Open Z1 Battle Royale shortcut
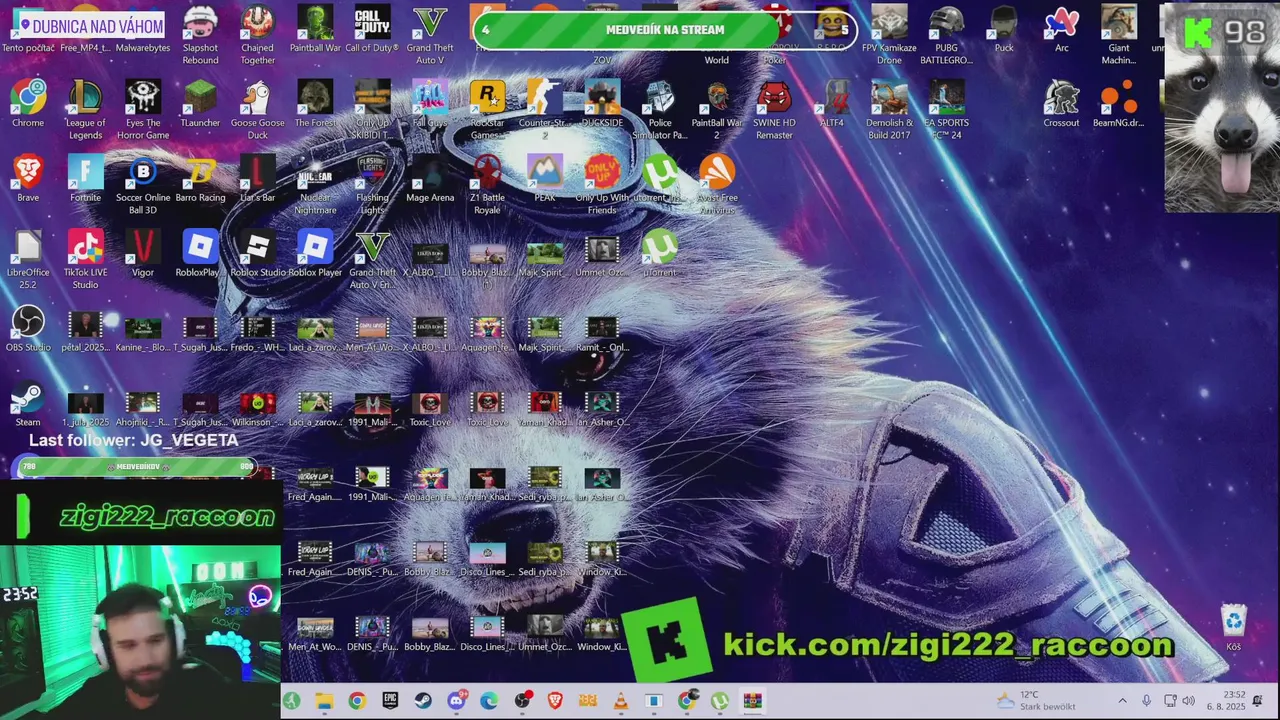The height and width of the screenshot is (720, 1280). 487,185
